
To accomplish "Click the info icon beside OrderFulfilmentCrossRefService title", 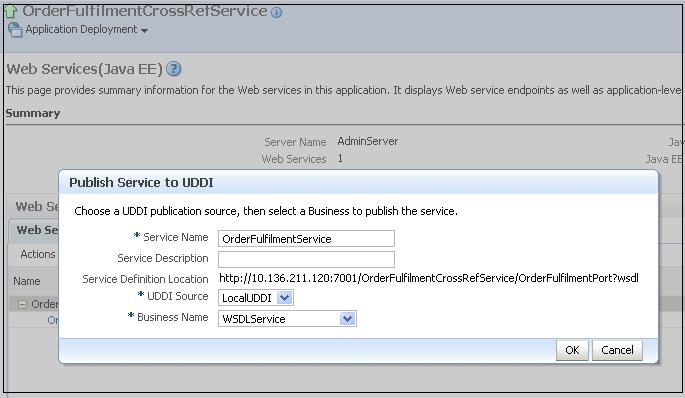I will pyautogui.click(x=277, y=12).
